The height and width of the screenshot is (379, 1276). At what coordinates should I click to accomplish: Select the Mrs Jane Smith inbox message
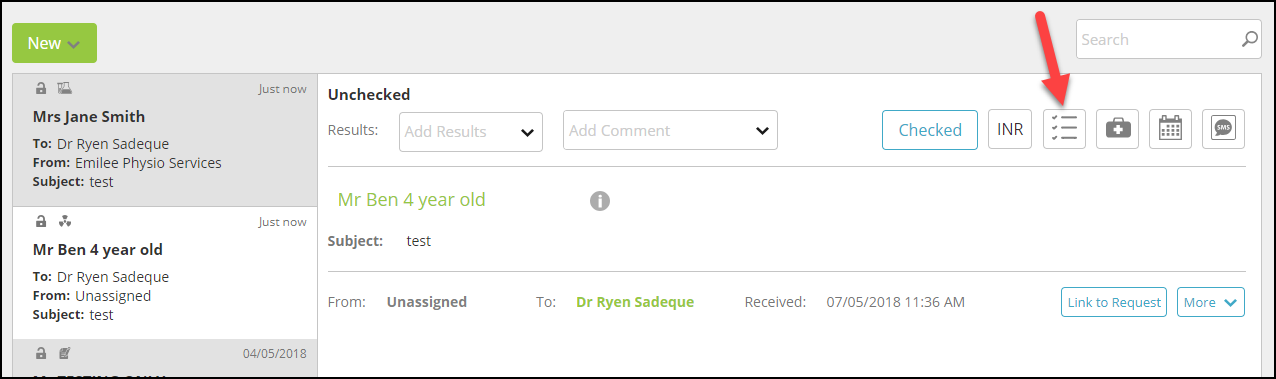[x=165, y=140]
